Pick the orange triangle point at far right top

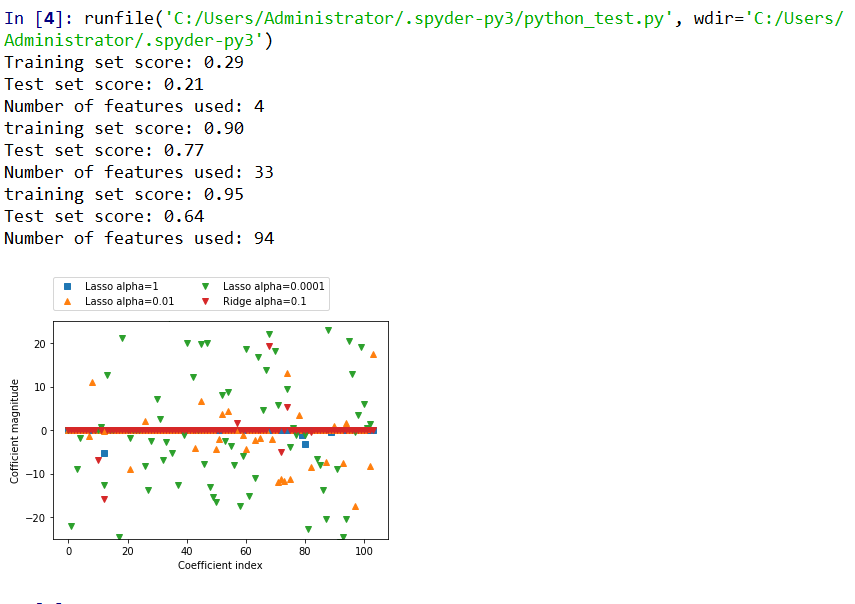coord(373,354)
